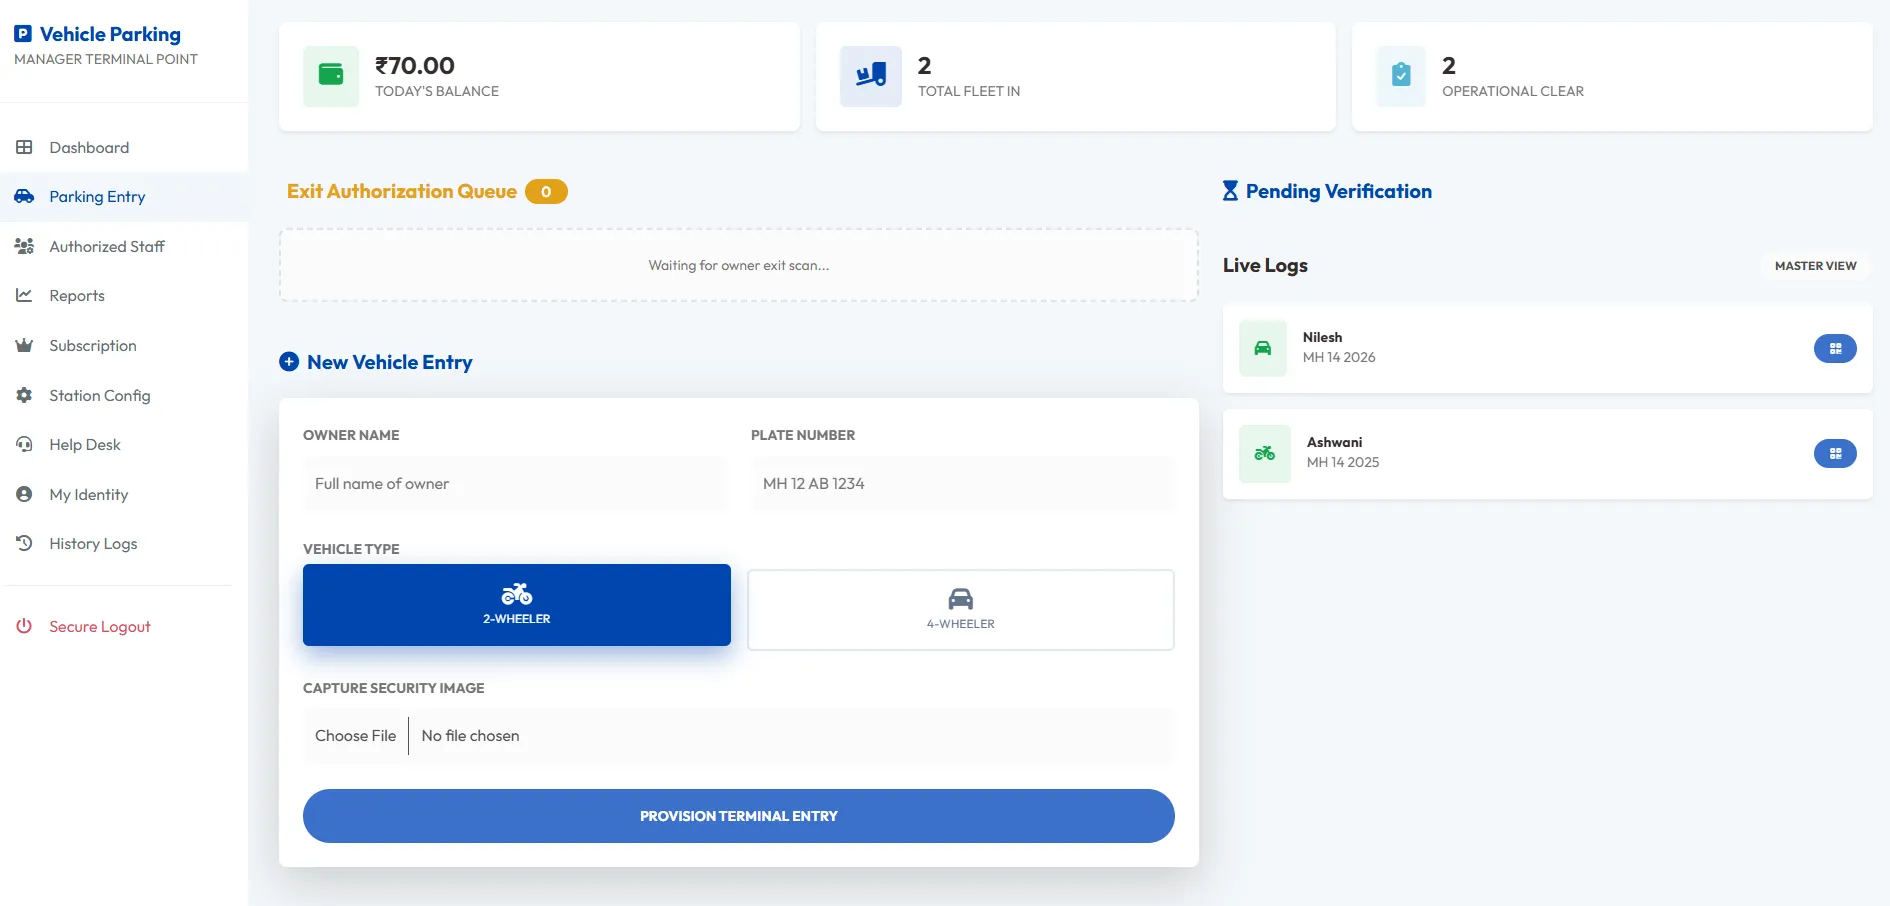Click the Total Fleet In parking icon

[x=870, y=76]
